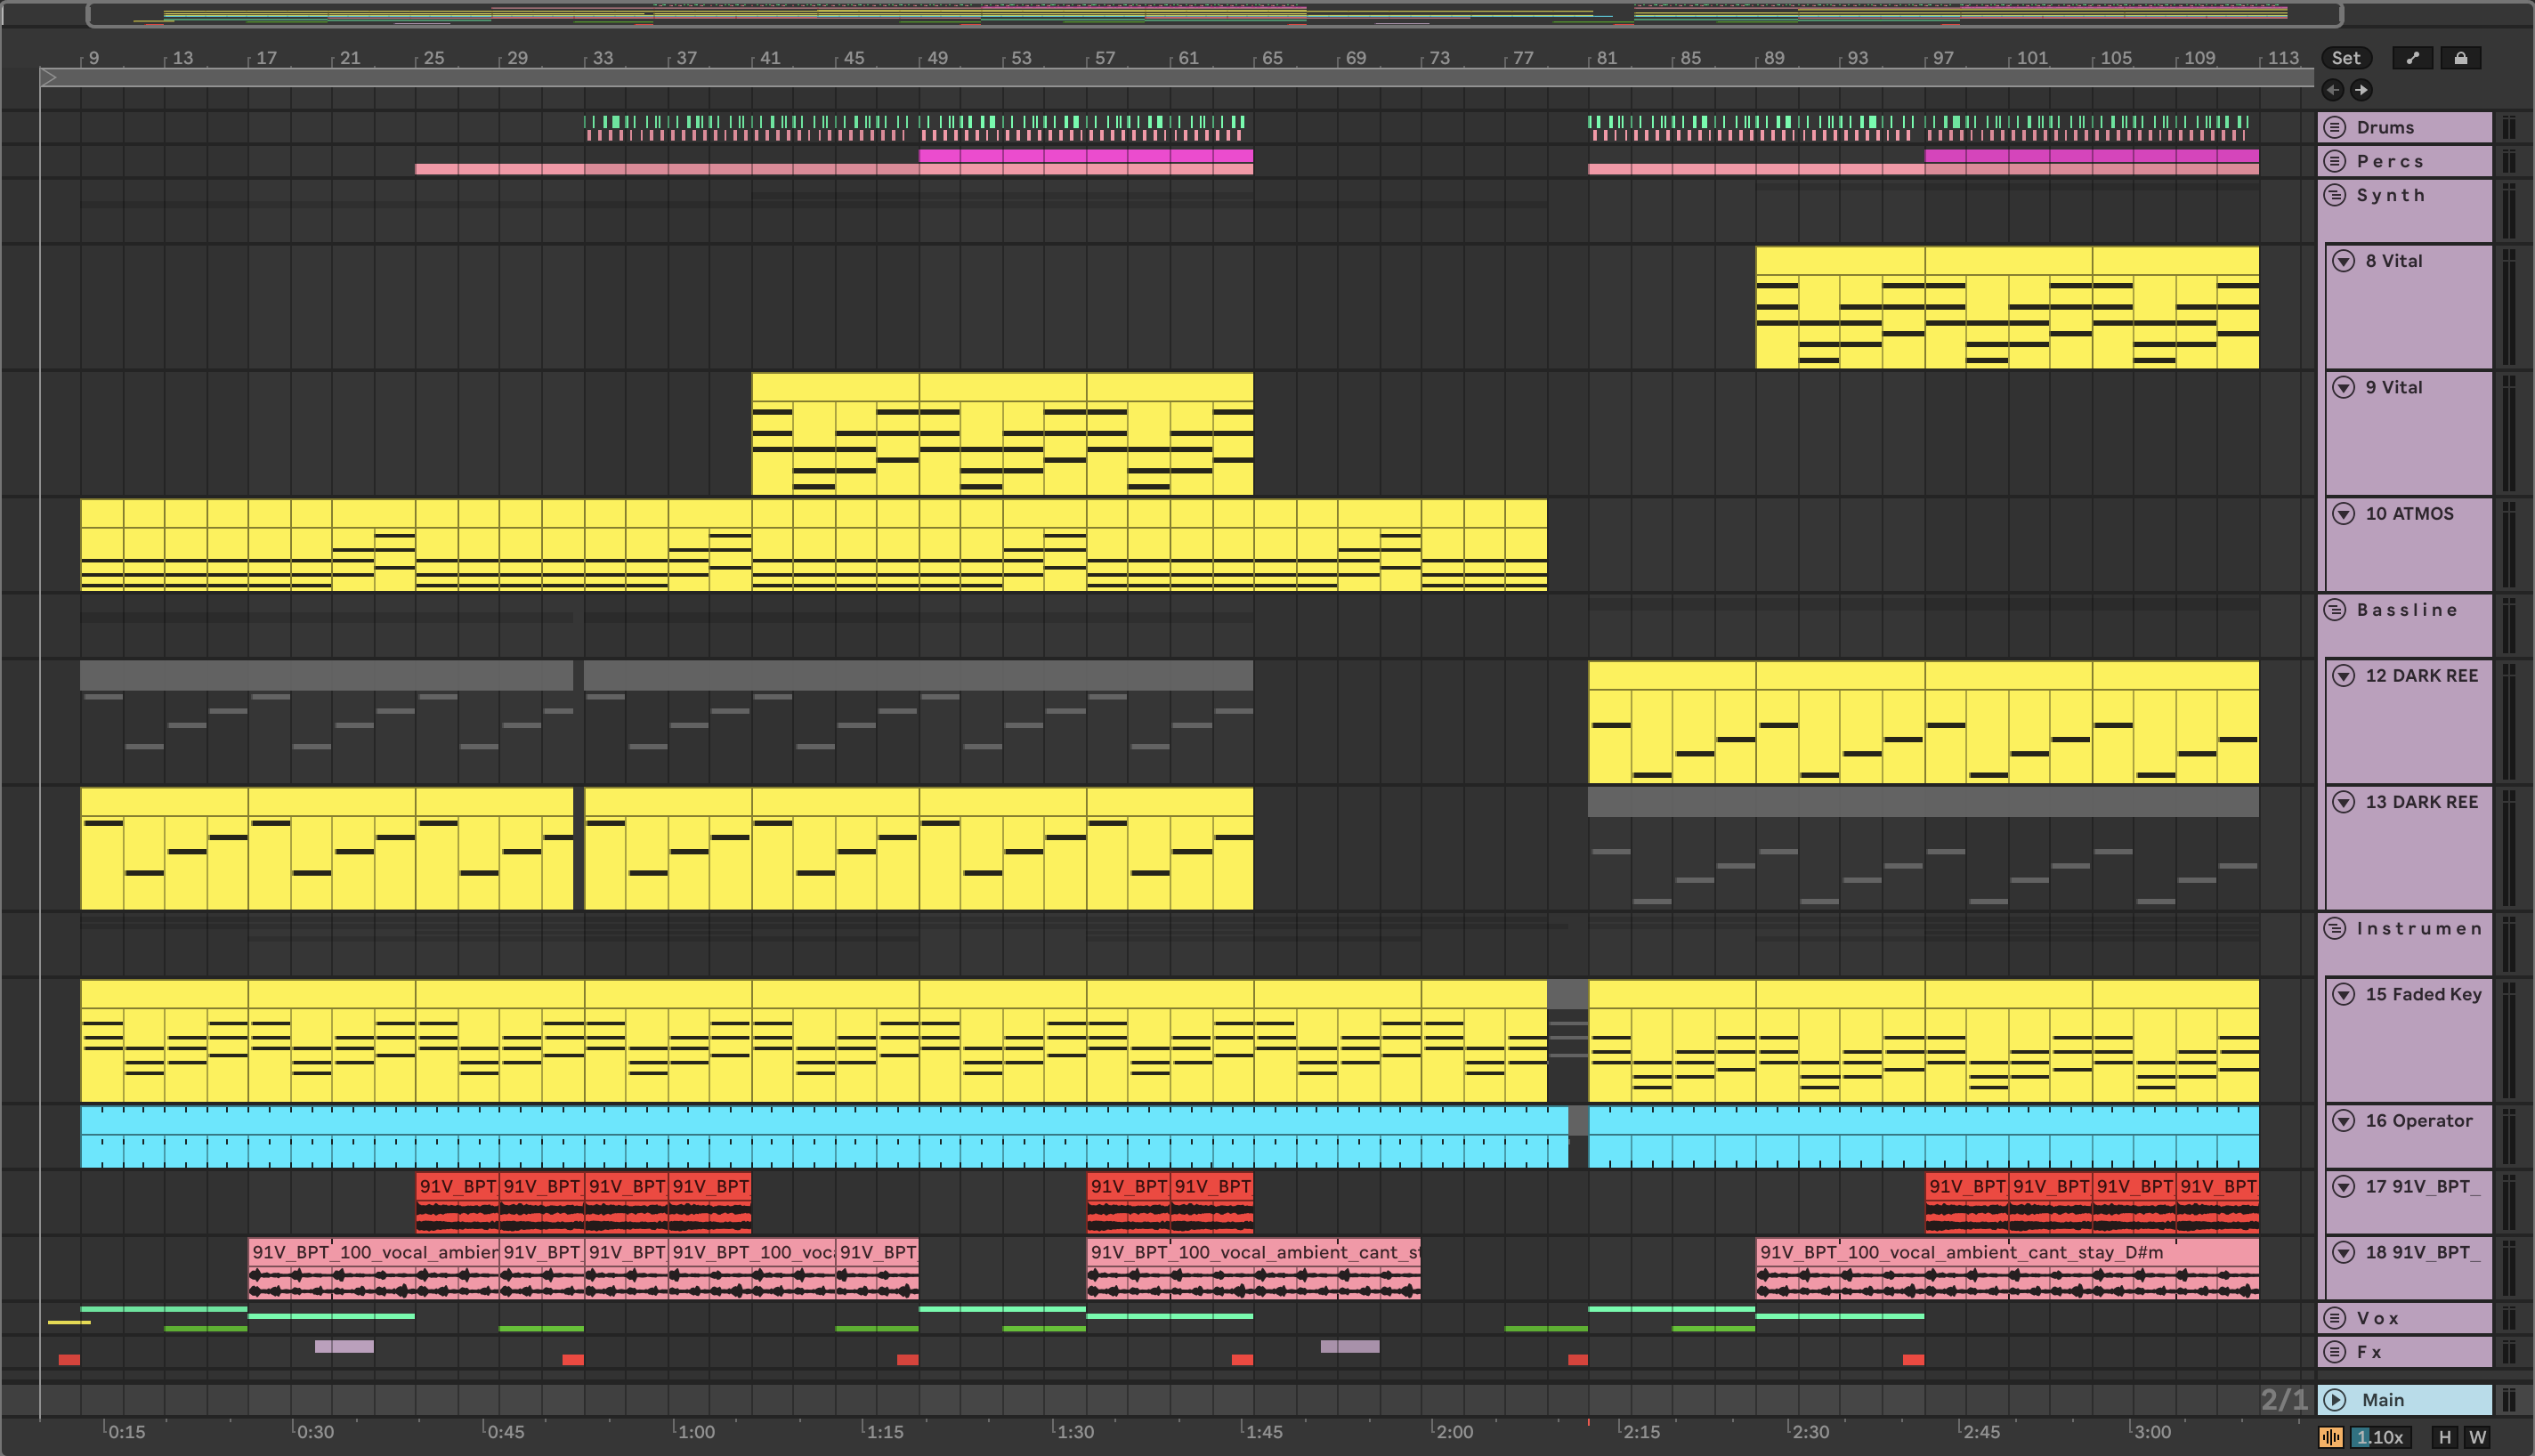Click bar 49 on the beat ruler

(936, 58)
